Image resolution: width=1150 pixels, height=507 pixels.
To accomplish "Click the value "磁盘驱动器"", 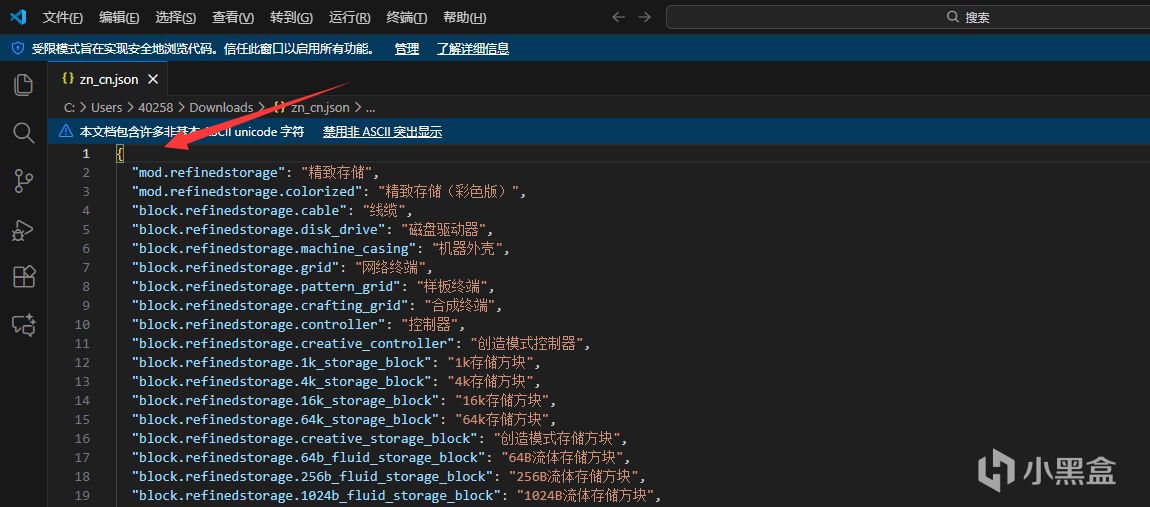I will click(x=442, y=230).
